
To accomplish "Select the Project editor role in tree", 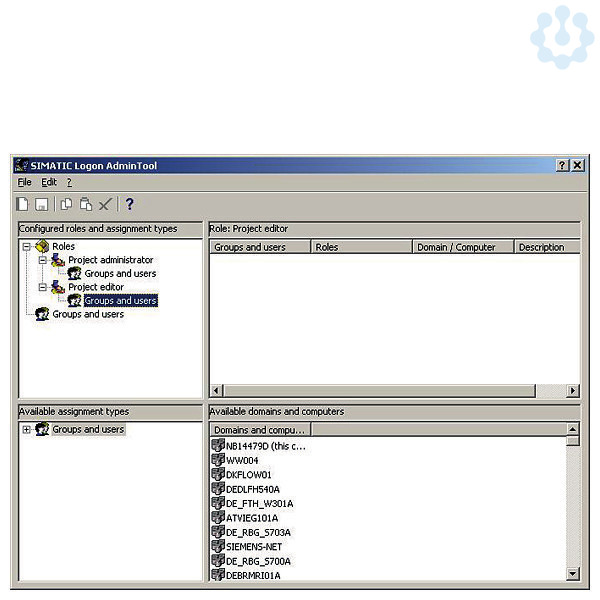I will tap(96, 287).
